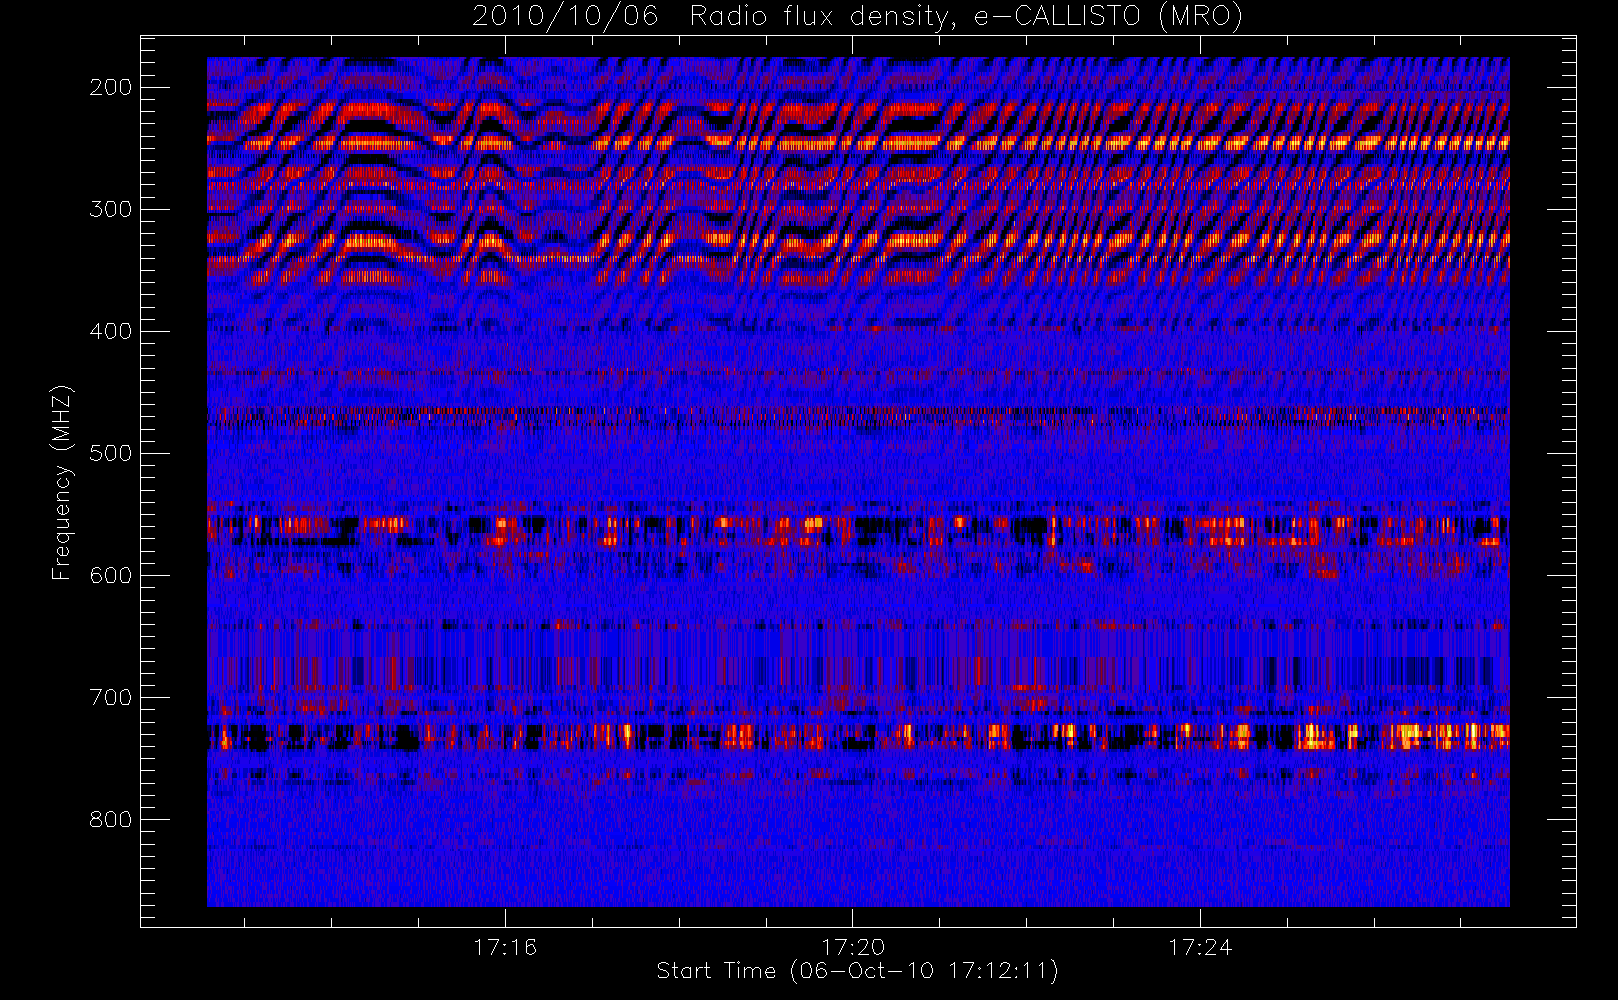Click the "400" frequency tick label
1618x1000 pixels.
coord(111,331)
